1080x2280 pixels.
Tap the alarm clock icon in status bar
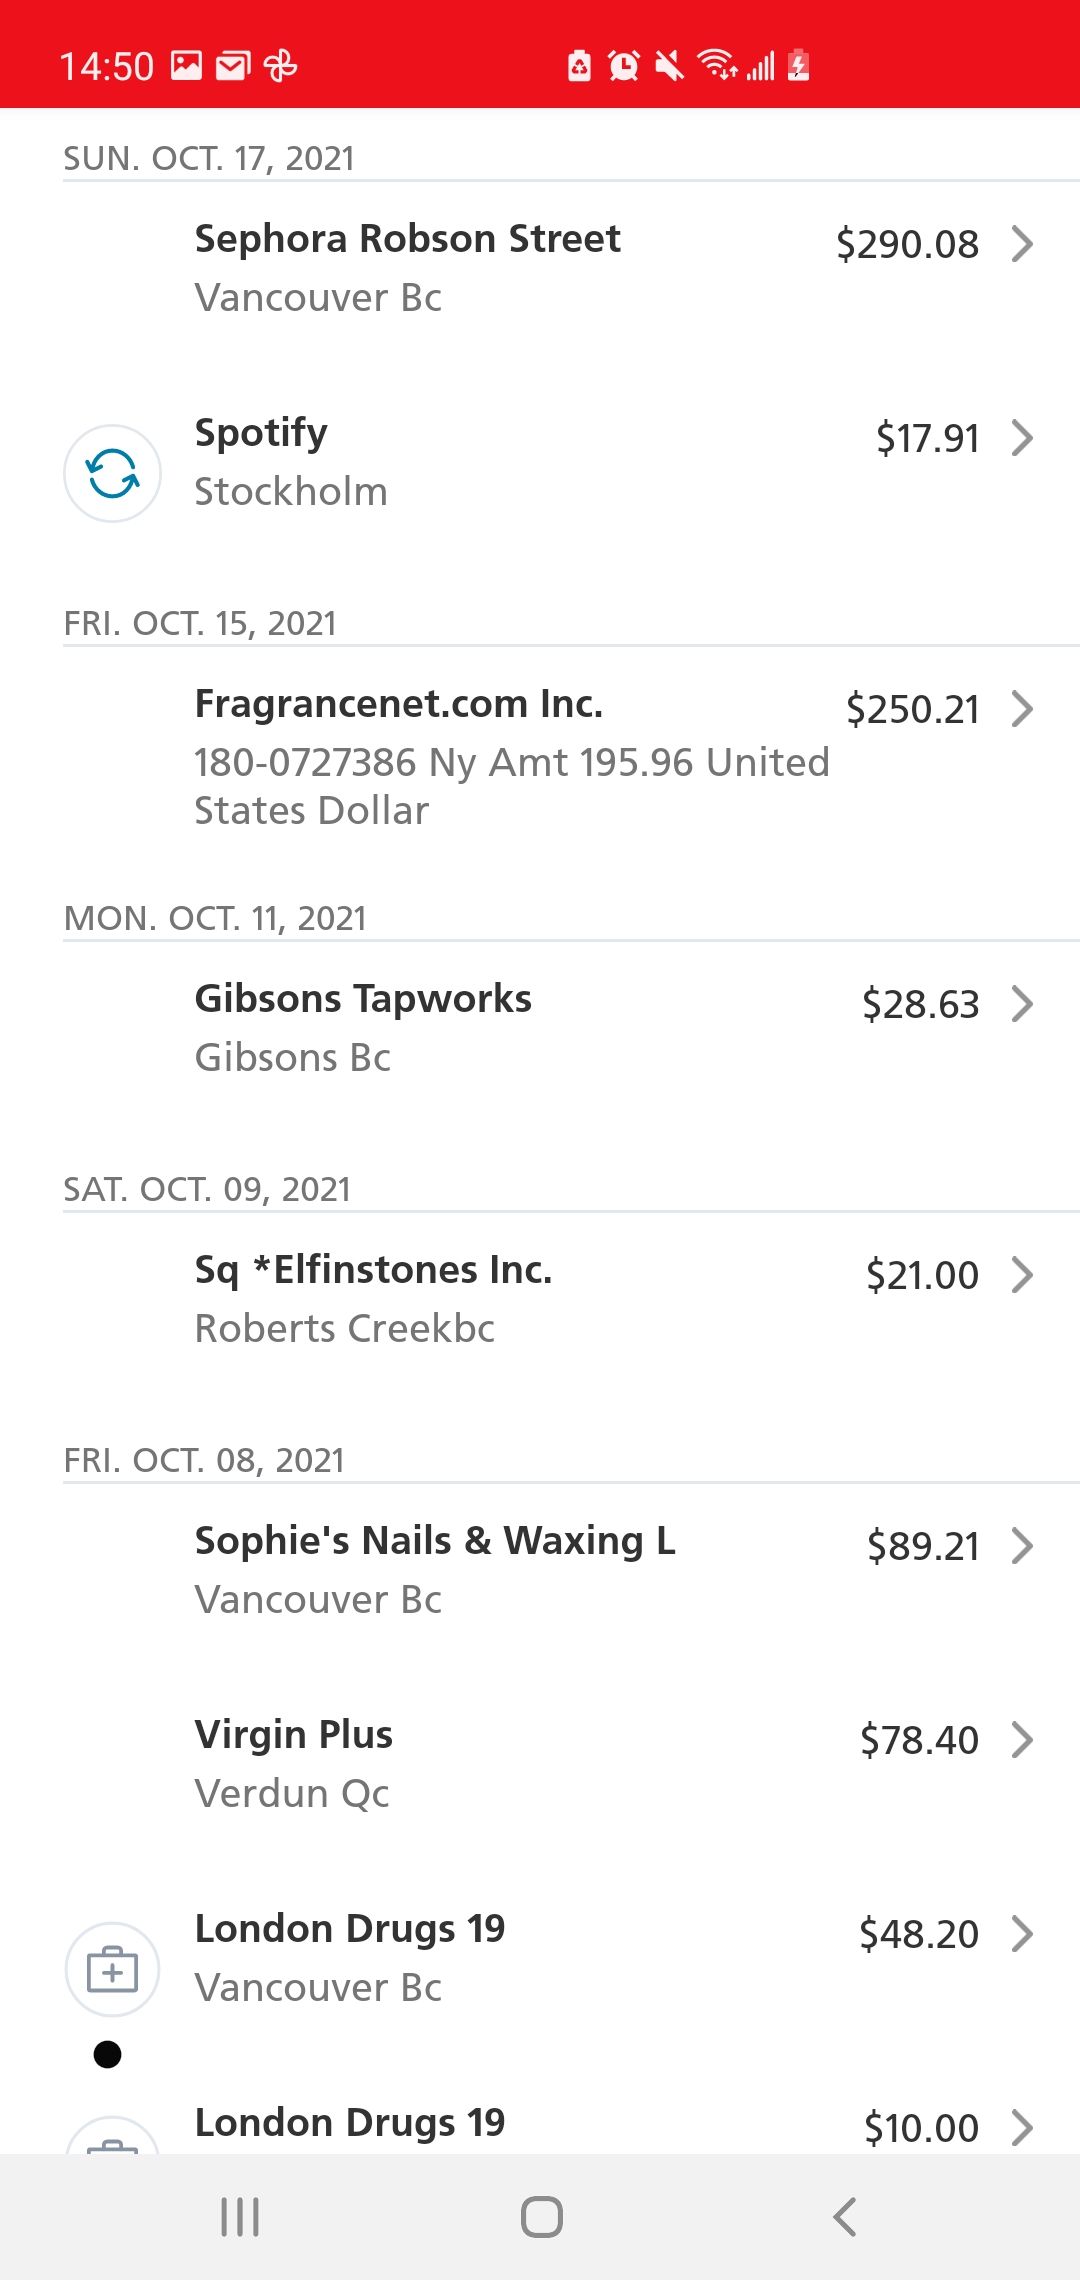point(622,66)
